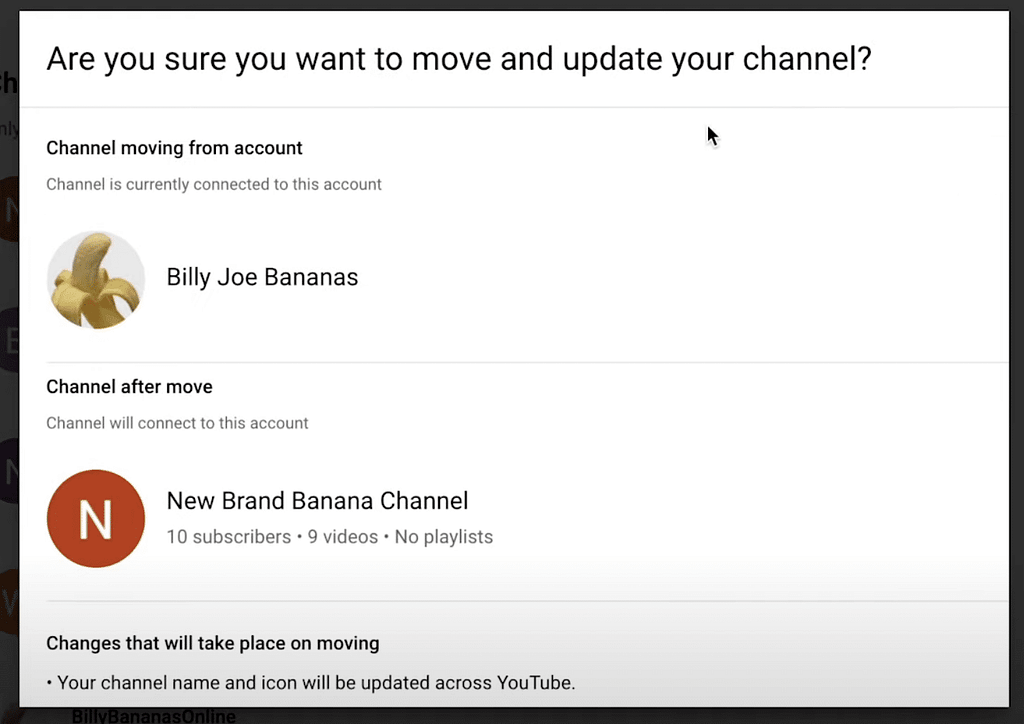
Task: Click the banana profile picture avatar
Action: click(x=96, y=279)
